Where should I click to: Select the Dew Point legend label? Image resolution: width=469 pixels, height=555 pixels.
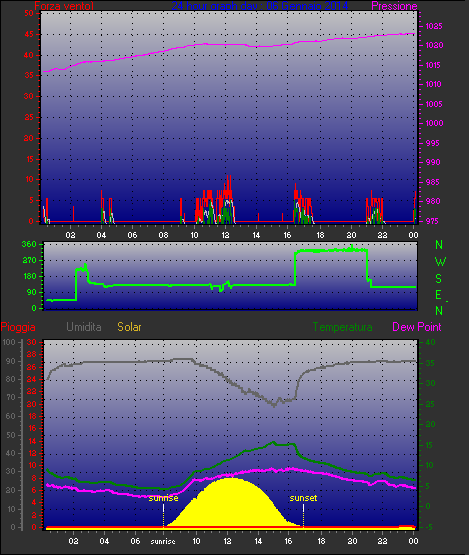[x=417, y=327]
